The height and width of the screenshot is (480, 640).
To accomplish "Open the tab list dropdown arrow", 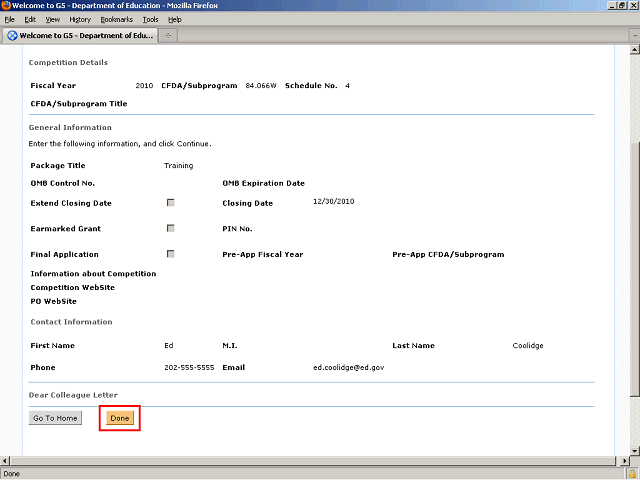I will [635, 36].
